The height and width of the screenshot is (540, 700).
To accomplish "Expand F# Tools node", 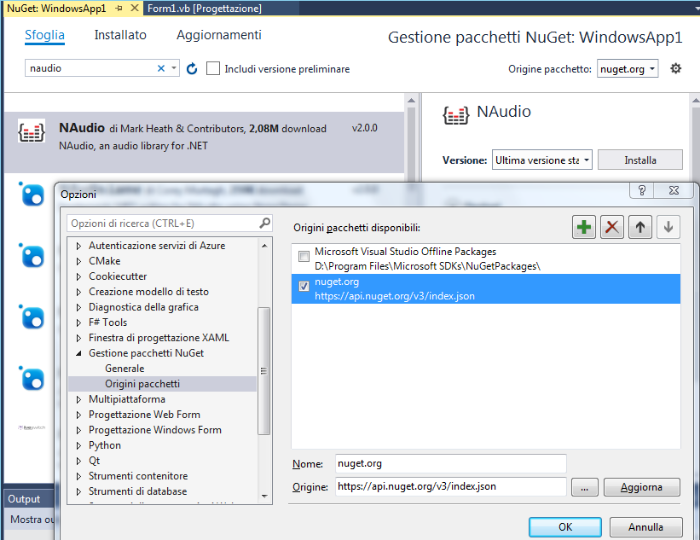I will tap(79, 323).
